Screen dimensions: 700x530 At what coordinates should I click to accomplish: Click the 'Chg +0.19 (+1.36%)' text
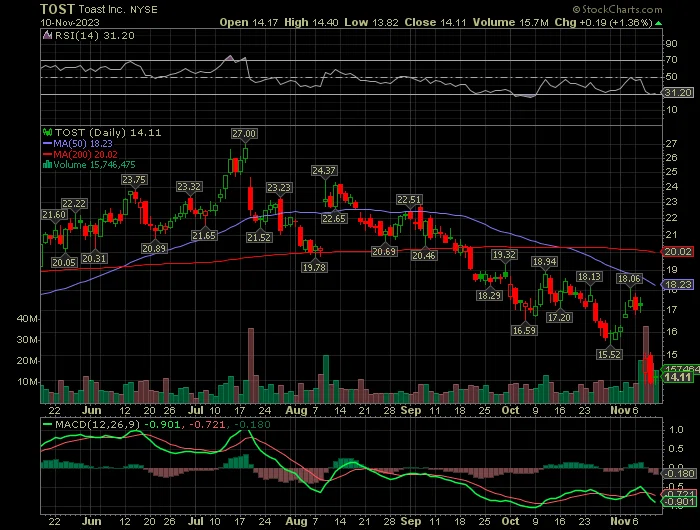(604, 22)
